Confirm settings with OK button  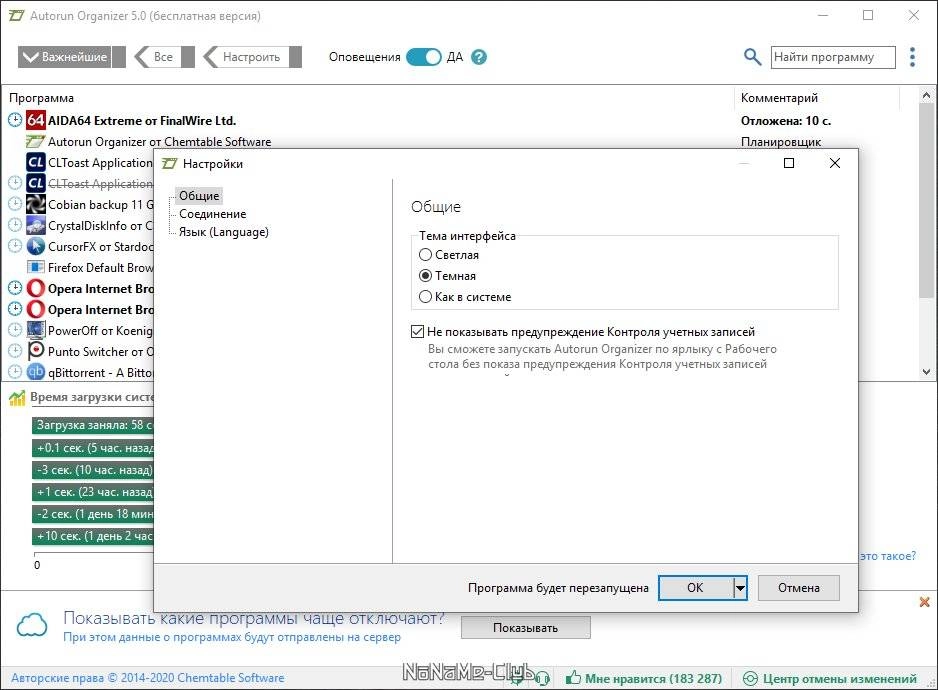[696, 588]
